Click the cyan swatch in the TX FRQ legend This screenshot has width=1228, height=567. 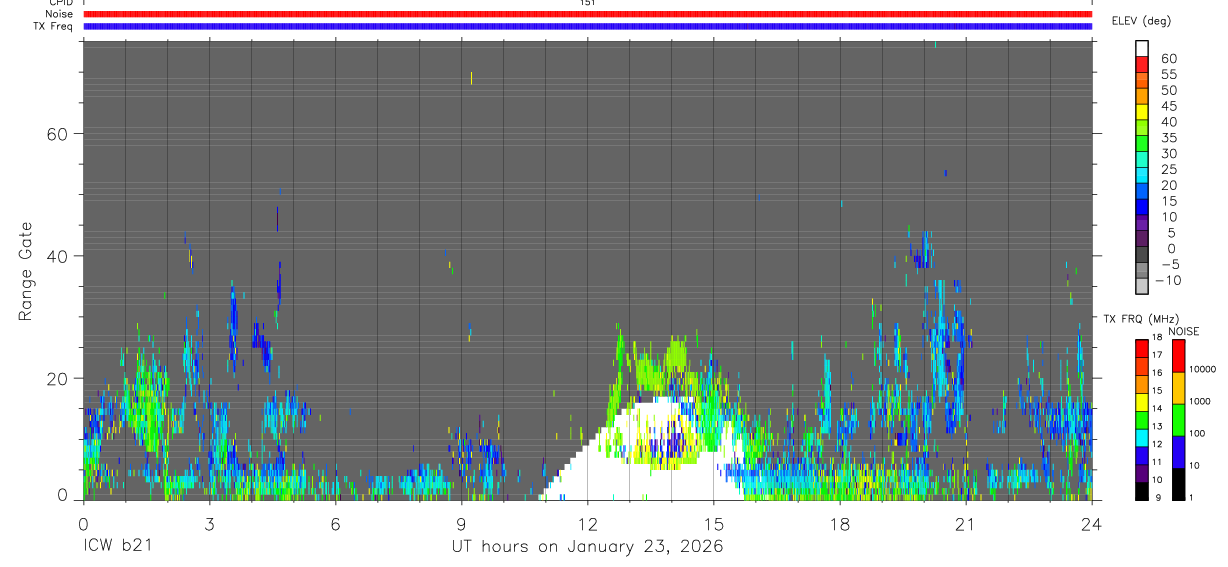[1141, 437]
